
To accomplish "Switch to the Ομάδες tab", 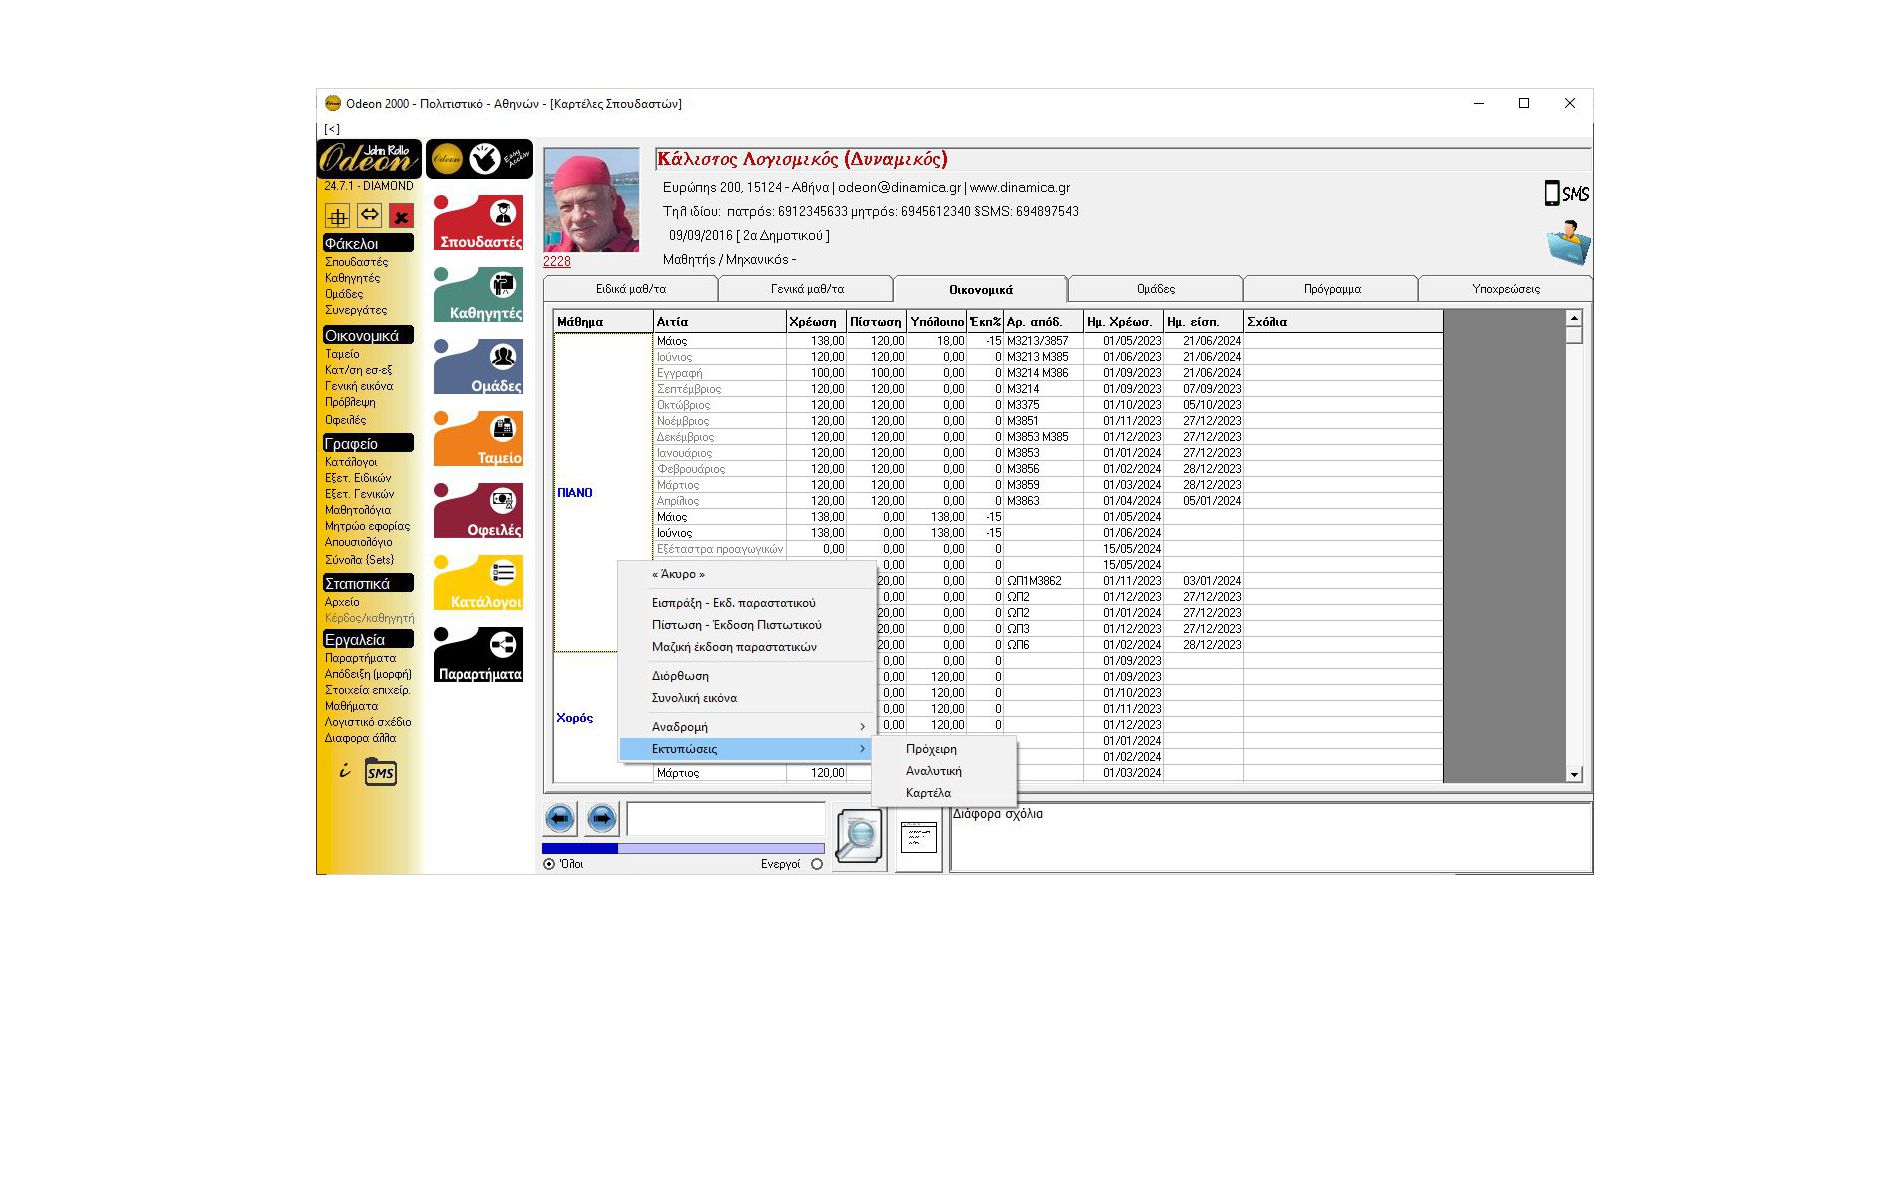I will point(1156,289).
